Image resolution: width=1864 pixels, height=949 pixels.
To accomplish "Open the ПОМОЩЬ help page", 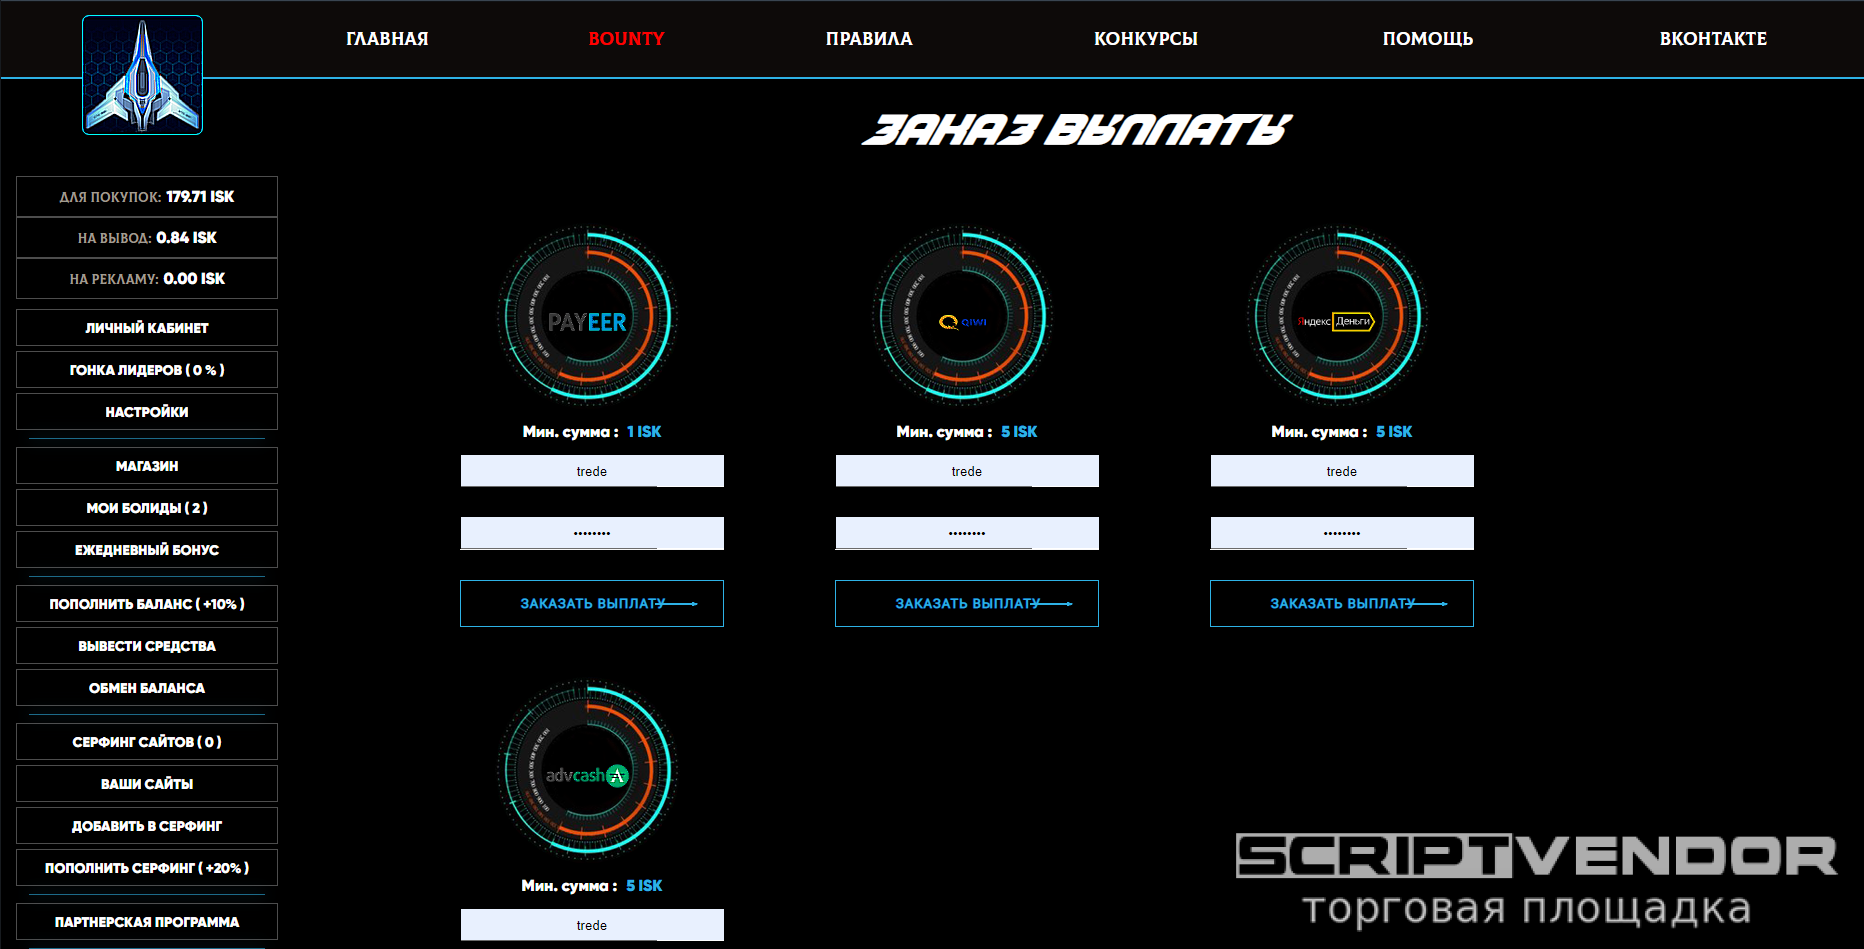I will (x=1428, y=39).
